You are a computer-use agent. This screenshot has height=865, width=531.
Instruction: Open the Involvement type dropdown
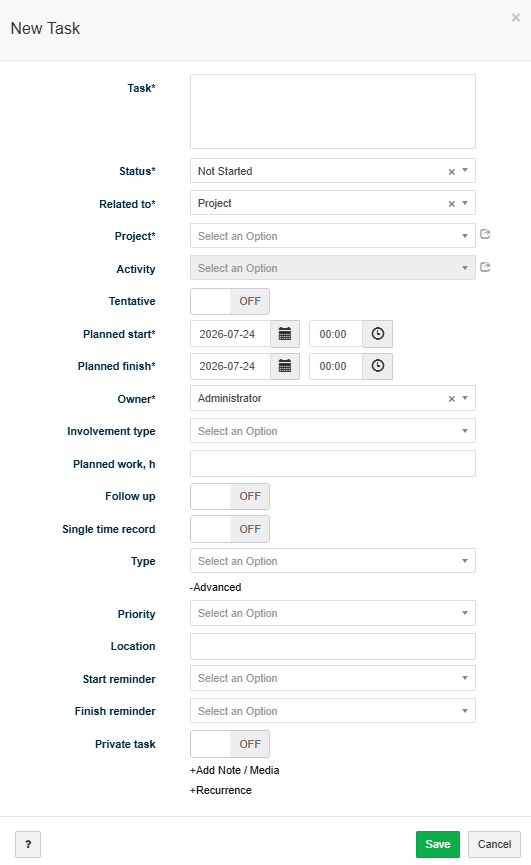click(332, 431)
